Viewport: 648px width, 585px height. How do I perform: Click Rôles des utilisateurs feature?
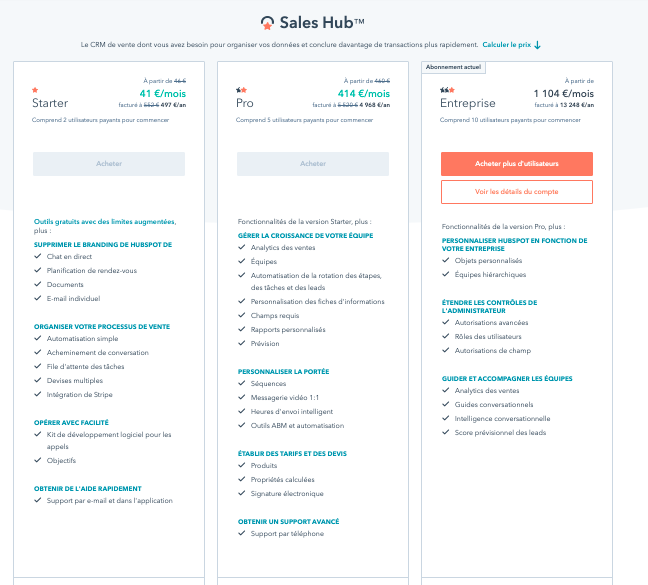488,337
